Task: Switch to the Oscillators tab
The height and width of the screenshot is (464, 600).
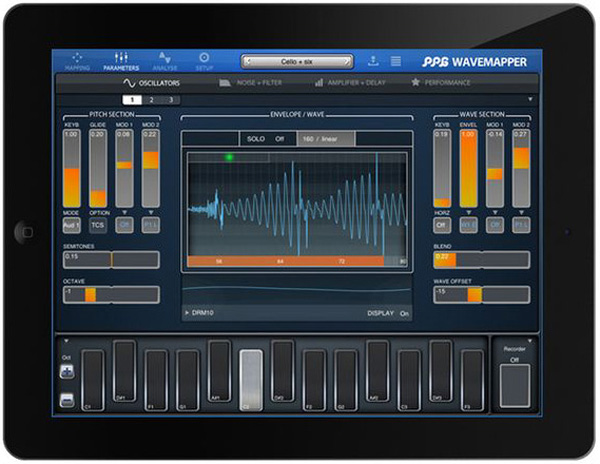Action: (152, 83)
